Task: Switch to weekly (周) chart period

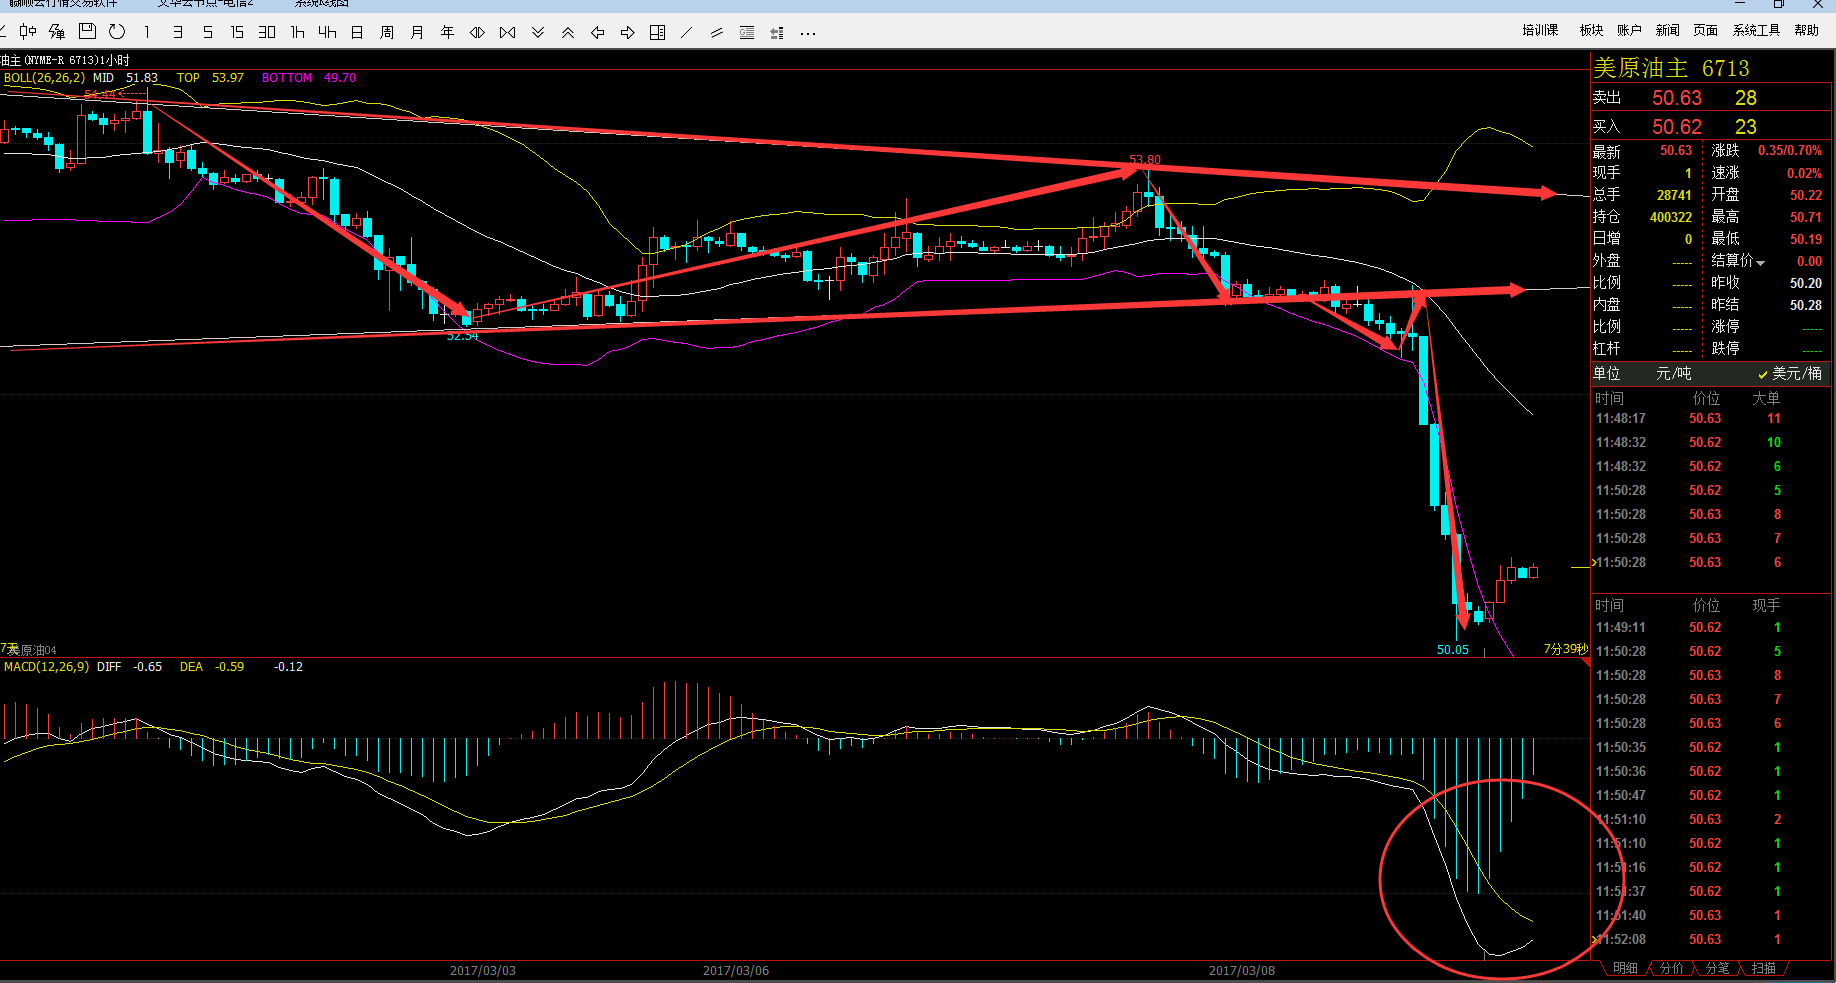Action: point(387,32)
